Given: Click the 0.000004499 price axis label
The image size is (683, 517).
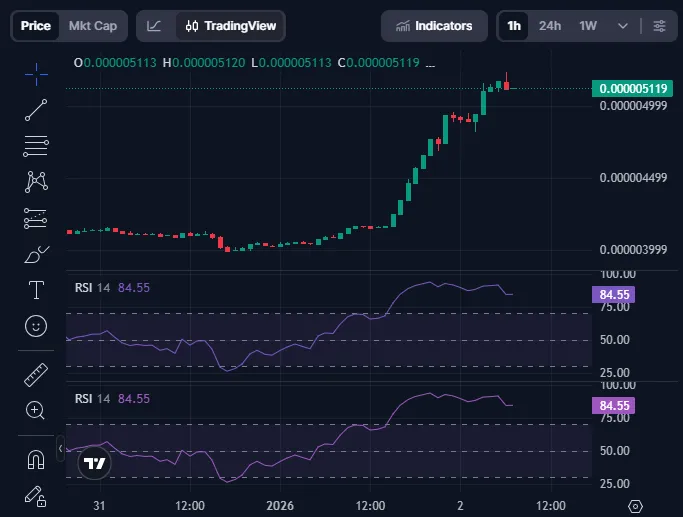Looking at the screenshot, I should [x=633, y=178].
